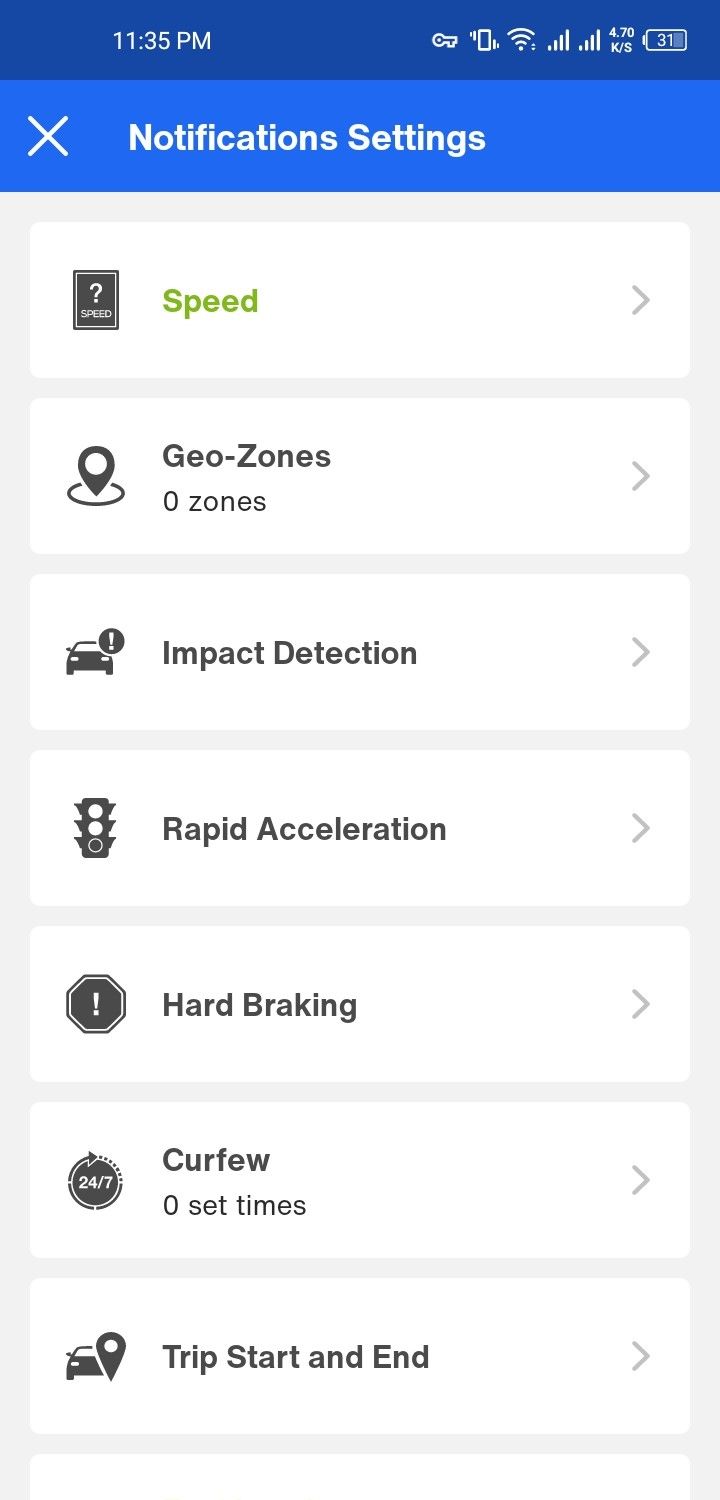The height and width of the screenshot is (1500, 720).
Task: Tap the Trip Start and End car icon
Action: (x=96, y=1356)
